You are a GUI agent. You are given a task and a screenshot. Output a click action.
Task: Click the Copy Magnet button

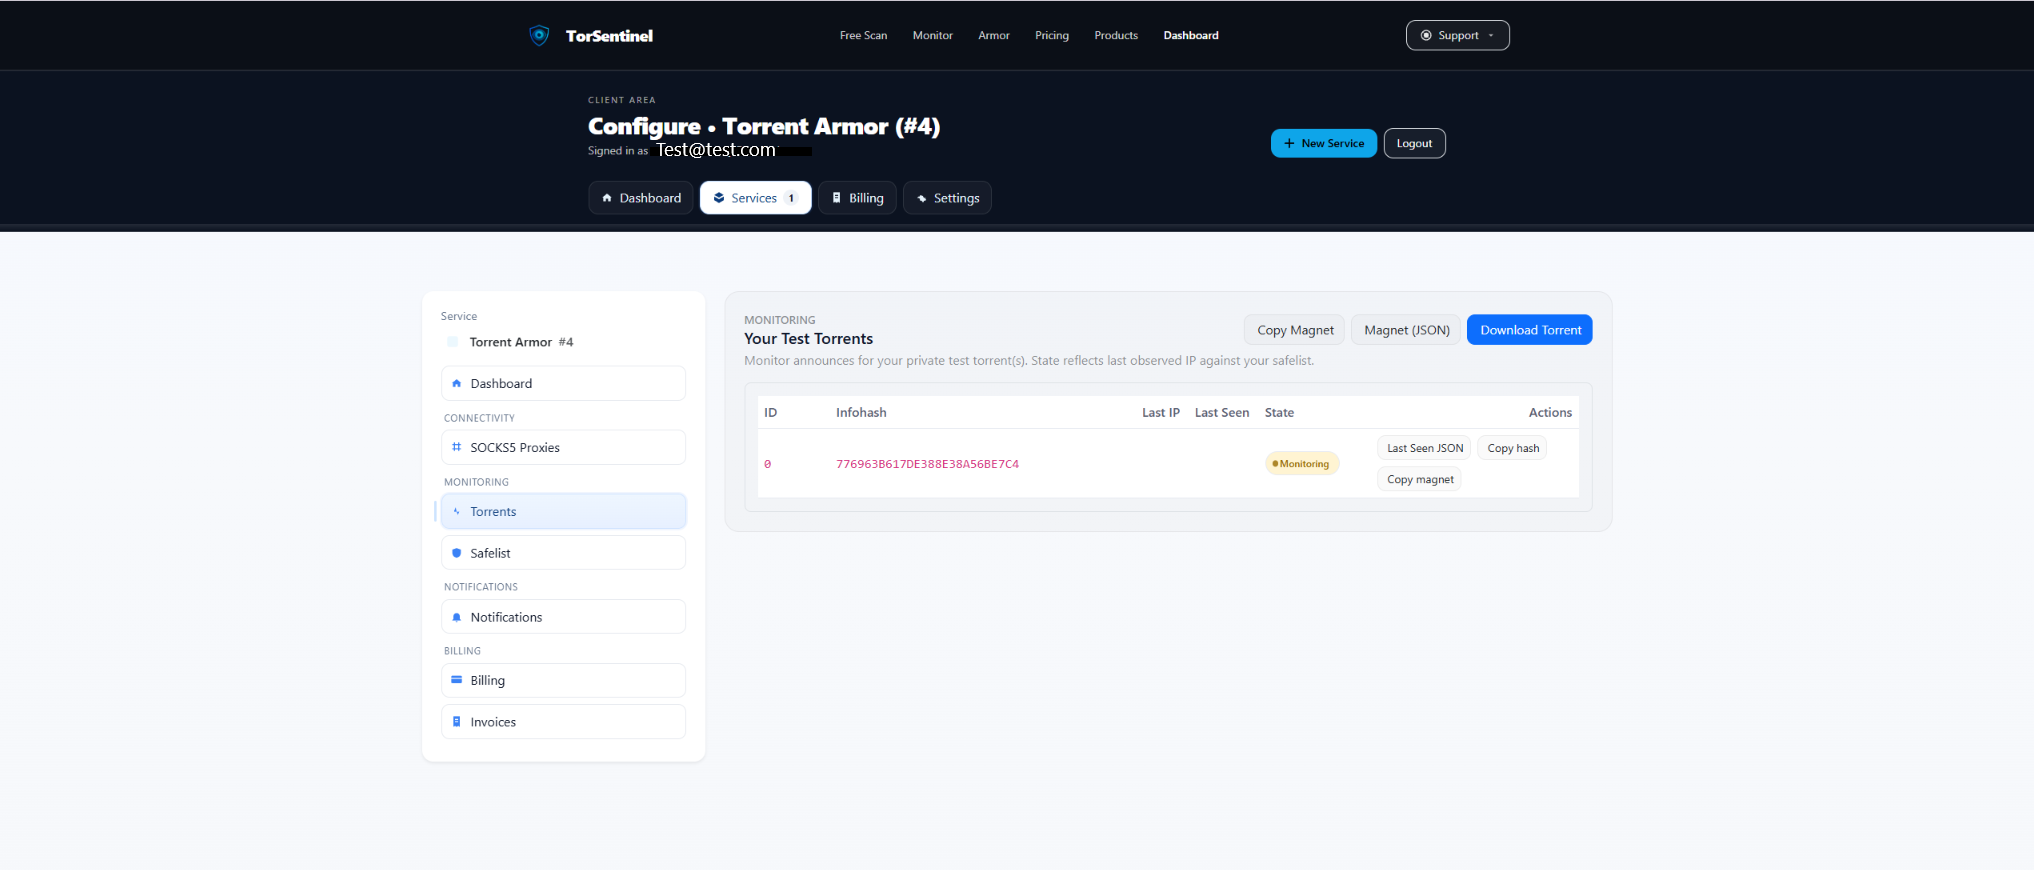[x=1294, y=330]
